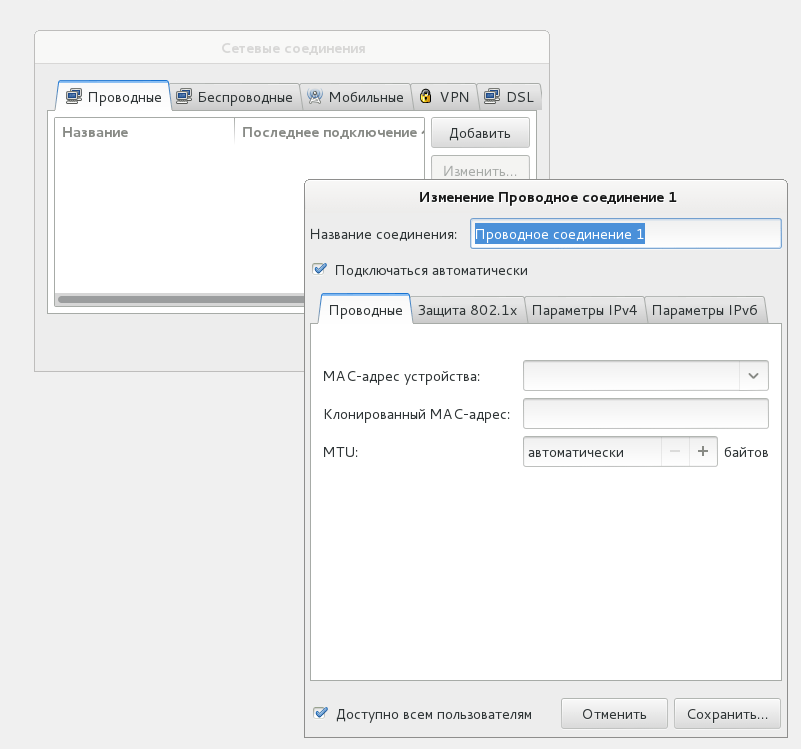801x749 pixels.
Task: Open Мобильные tab in Сетевые соединения window
Action: 356,97
